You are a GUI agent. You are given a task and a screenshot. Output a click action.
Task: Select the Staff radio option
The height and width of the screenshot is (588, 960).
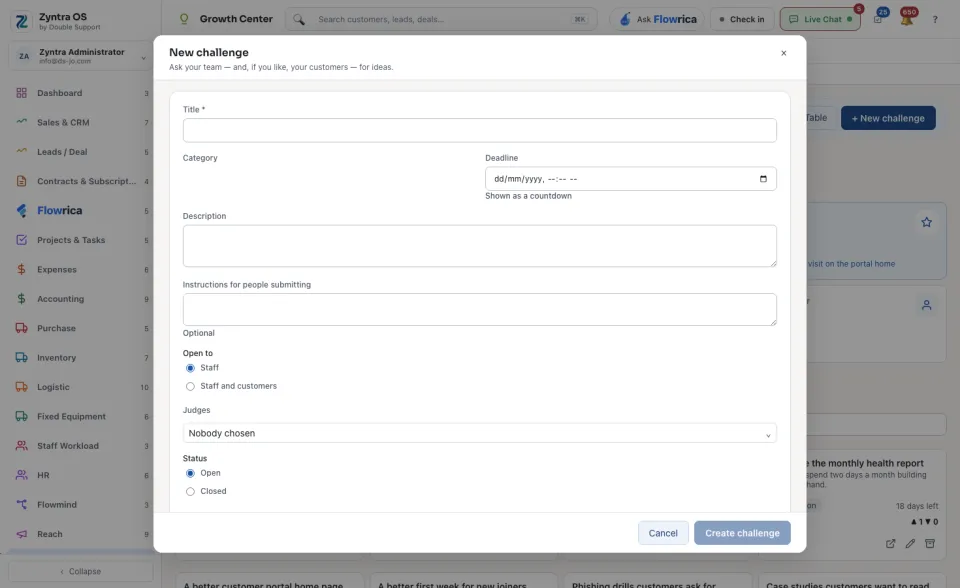point(190,368)
